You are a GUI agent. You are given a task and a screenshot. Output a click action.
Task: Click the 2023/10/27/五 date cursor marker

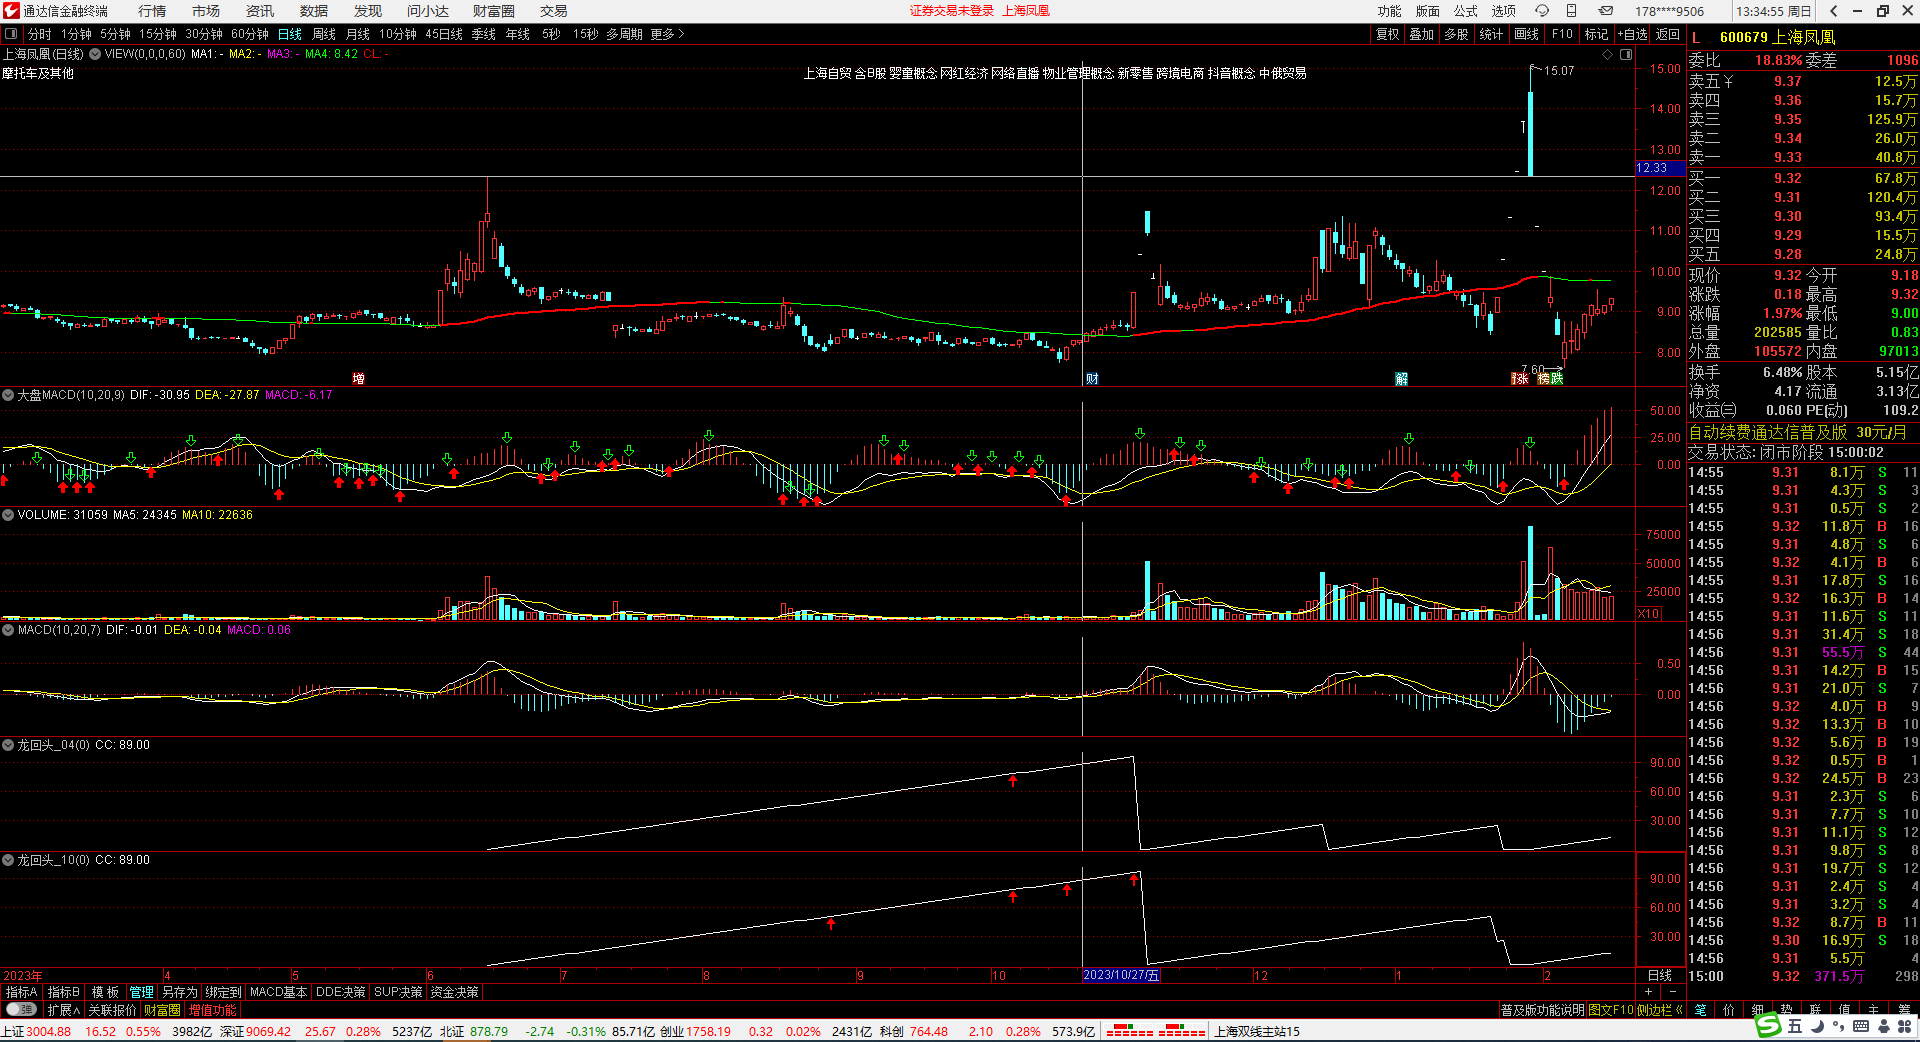pos(1121,975)
